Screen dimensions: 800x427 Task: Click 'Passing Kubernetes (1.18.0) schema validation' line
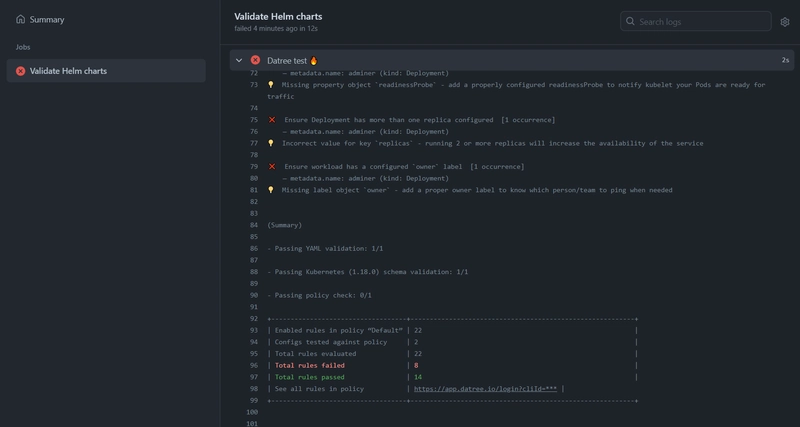(x=367, y=272)
